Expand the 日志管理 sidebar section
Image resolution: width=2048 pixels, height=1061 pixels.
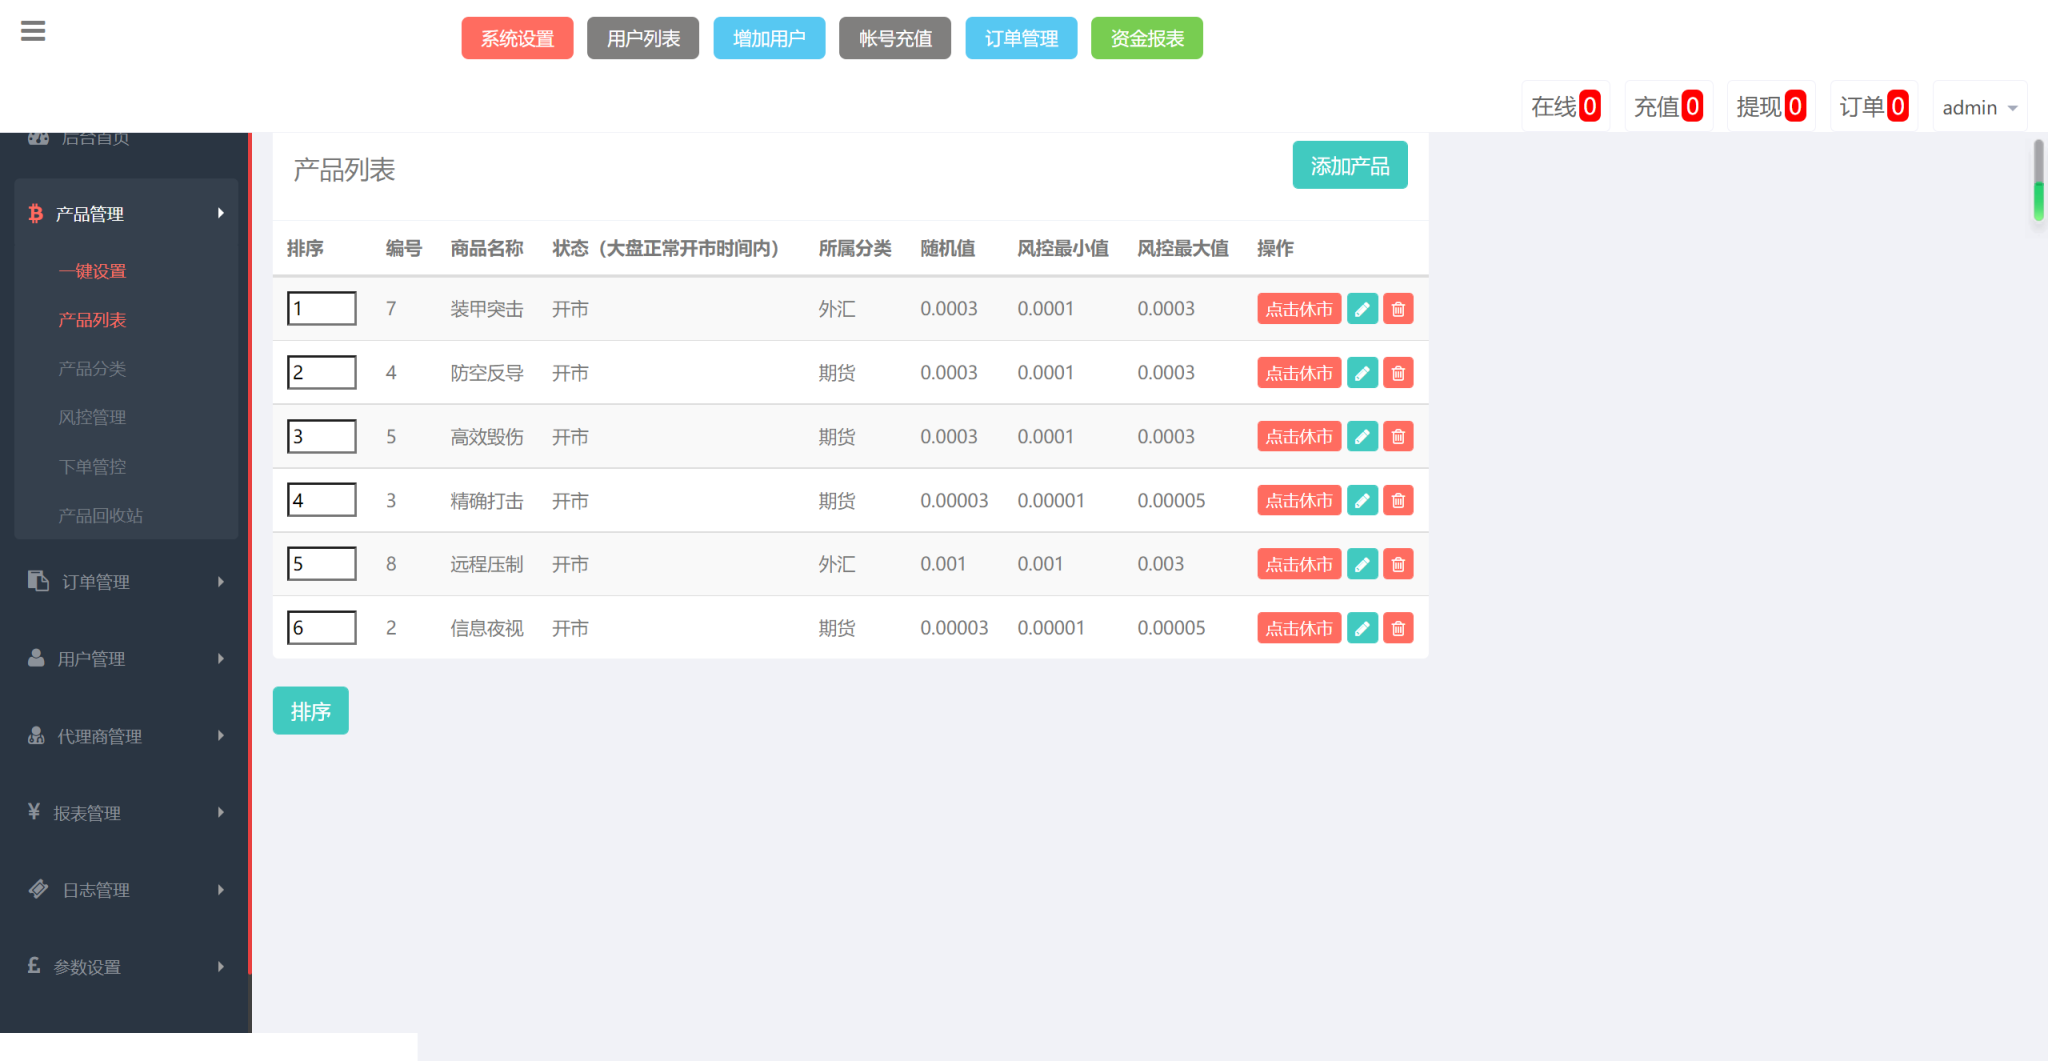pos(126,889)
